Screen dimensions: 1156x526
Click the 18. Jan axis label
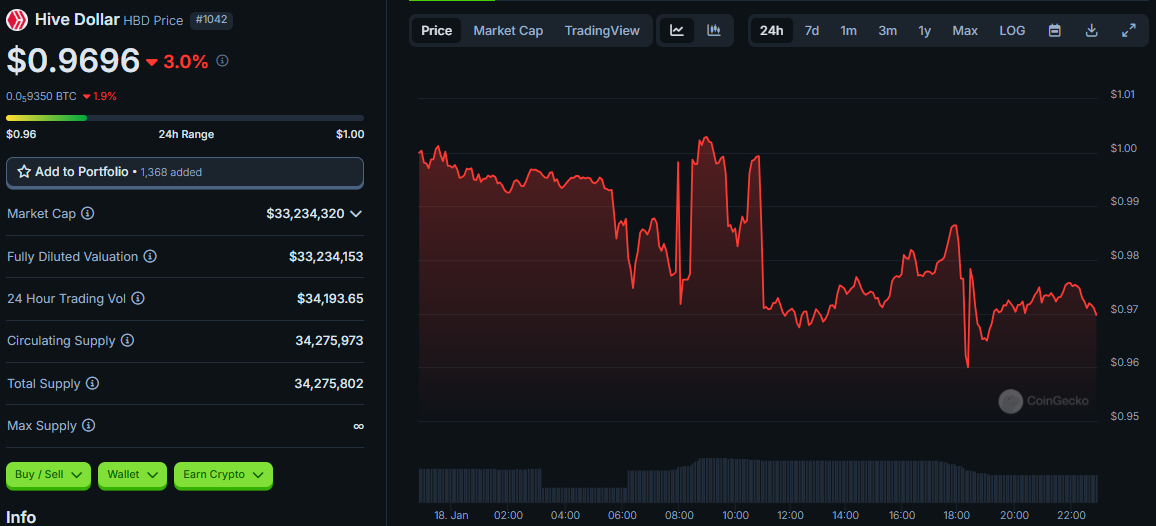[450, 515]
